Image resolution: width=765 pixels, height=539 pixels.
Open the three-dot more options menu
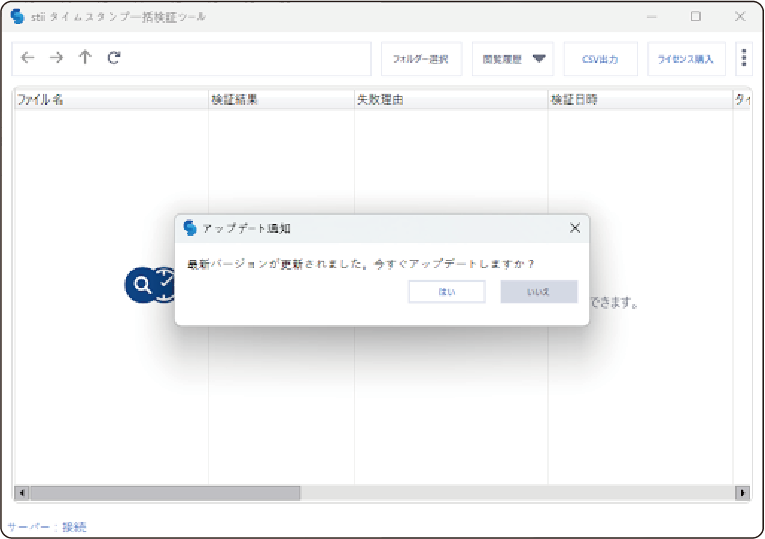coord(744,59)
